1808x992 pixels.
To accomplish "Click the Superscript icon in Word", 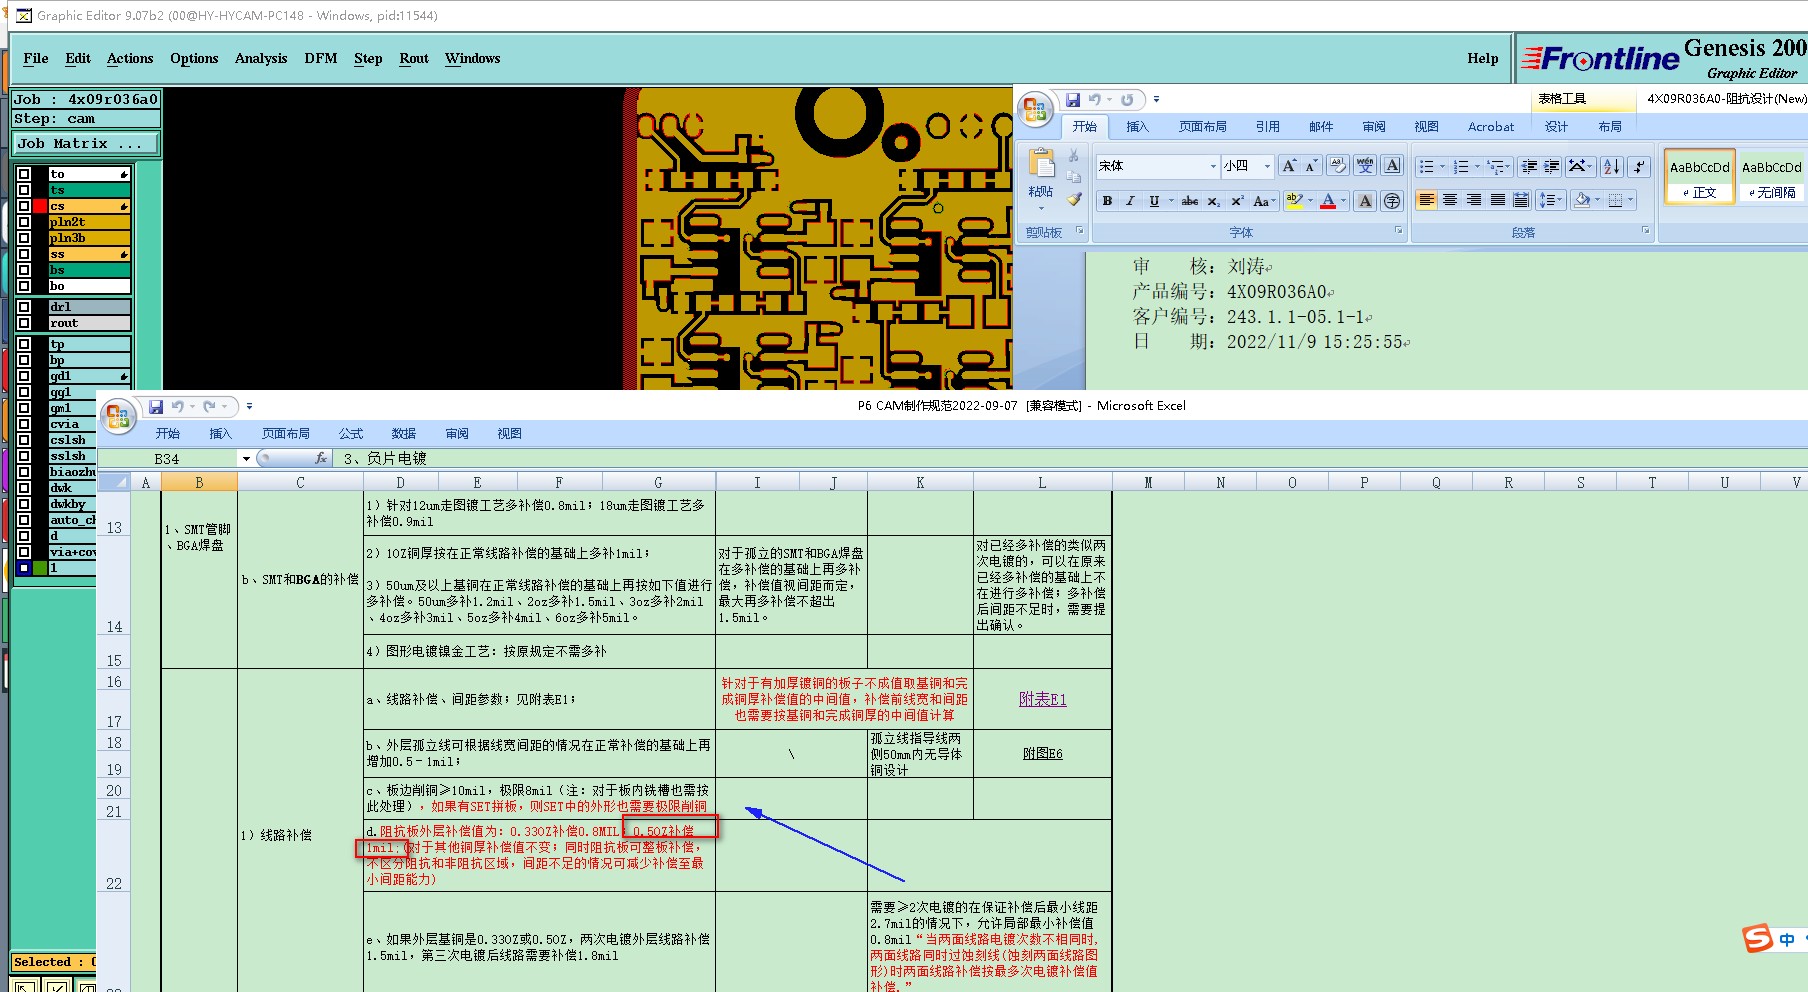I will 1237,201.
